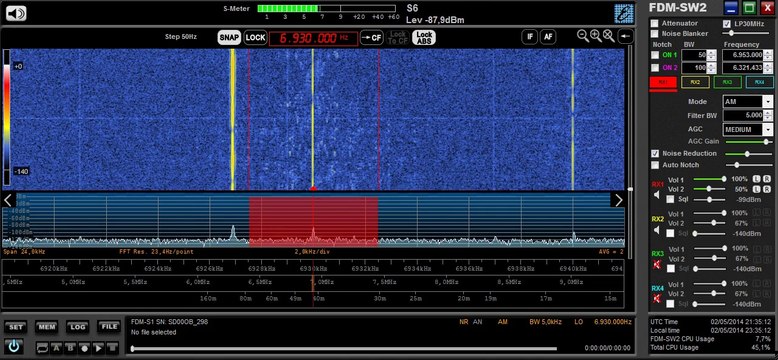
Task: Toggle RX1 Vol 1 left channel L
Action: point(757,179)
